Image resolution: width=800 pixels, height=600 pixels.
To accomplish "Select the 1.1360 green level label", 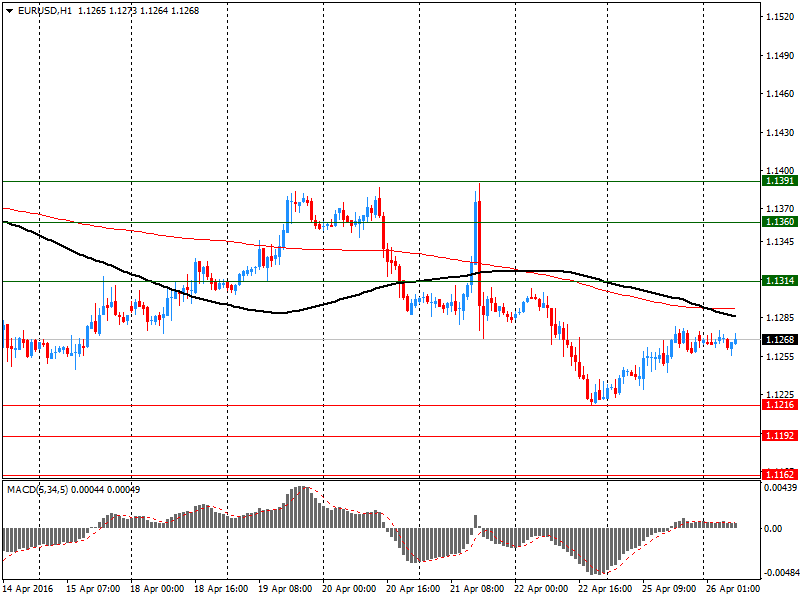I will click(x=780, y=222).
